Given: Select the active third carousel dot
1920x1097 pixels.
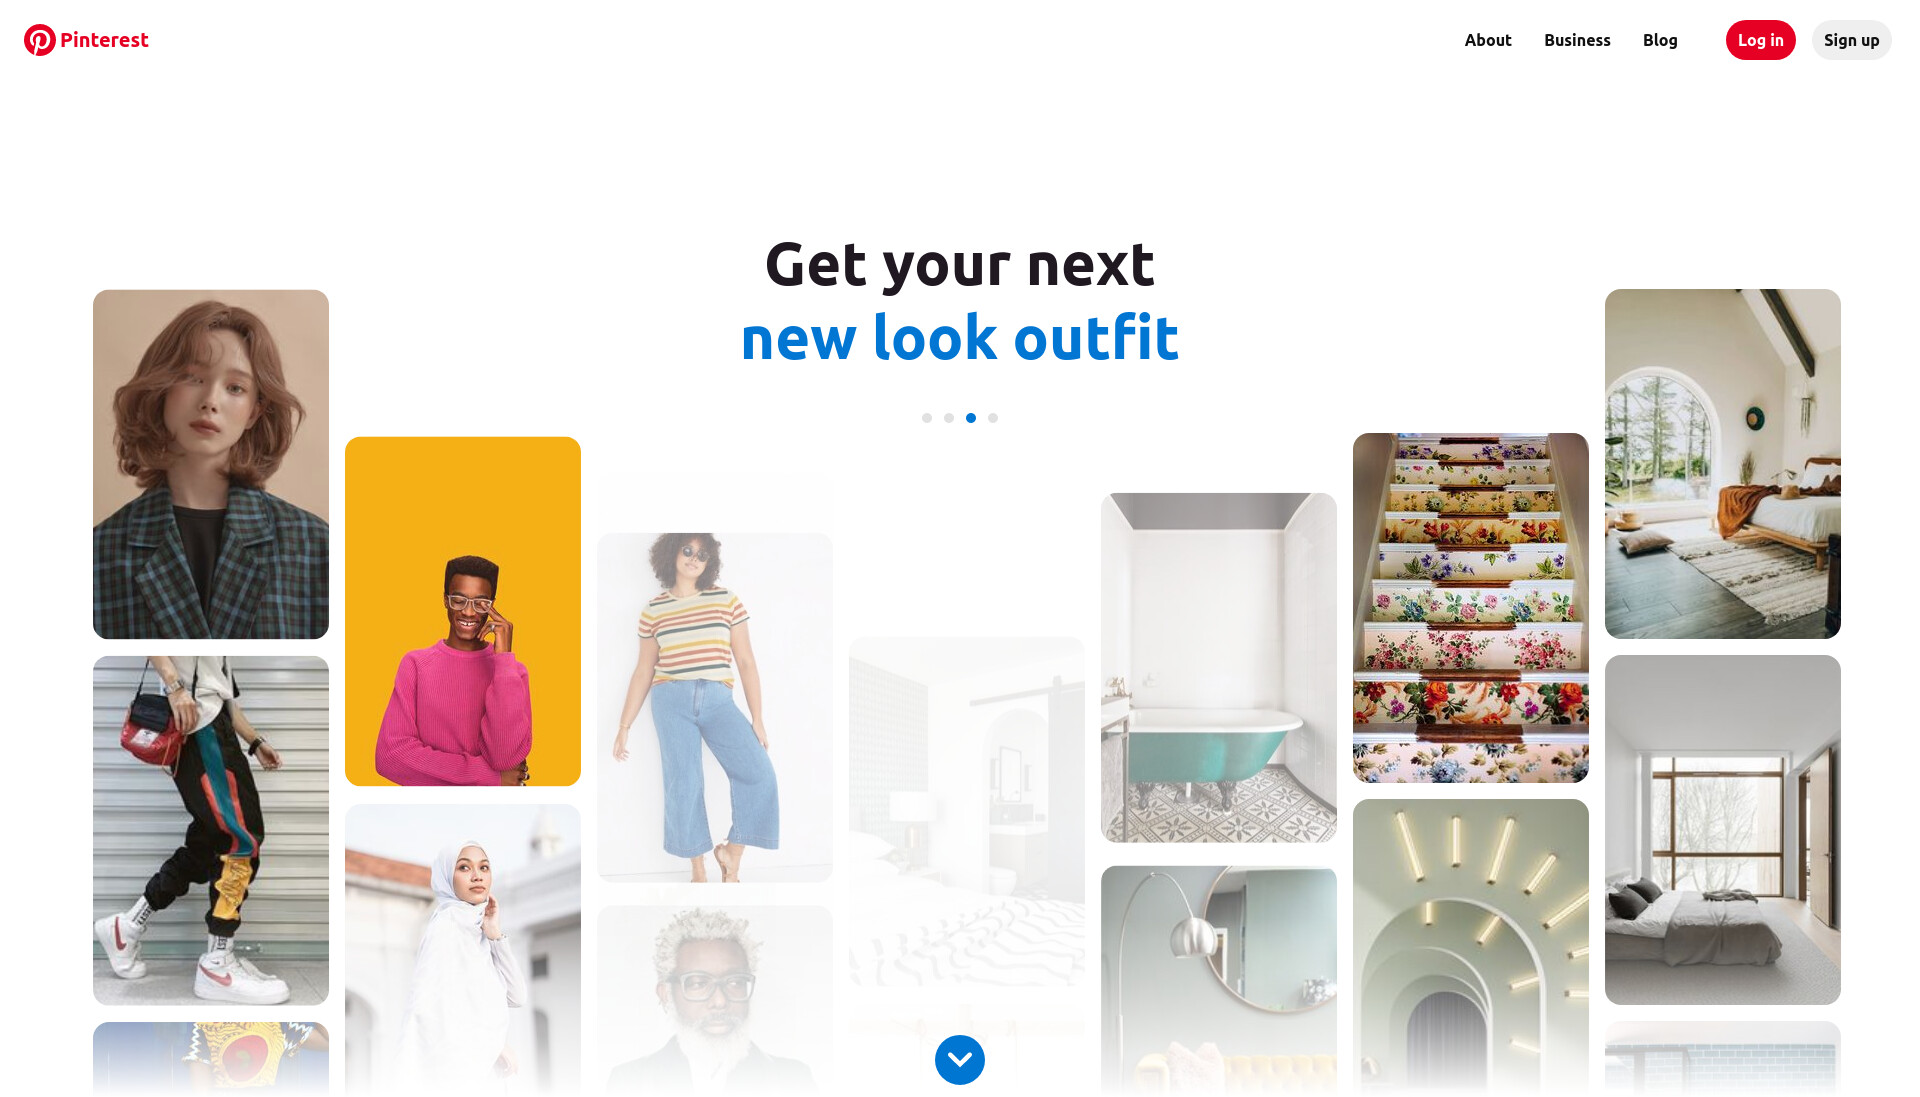Looking at the screenshot, I should 971,418.
